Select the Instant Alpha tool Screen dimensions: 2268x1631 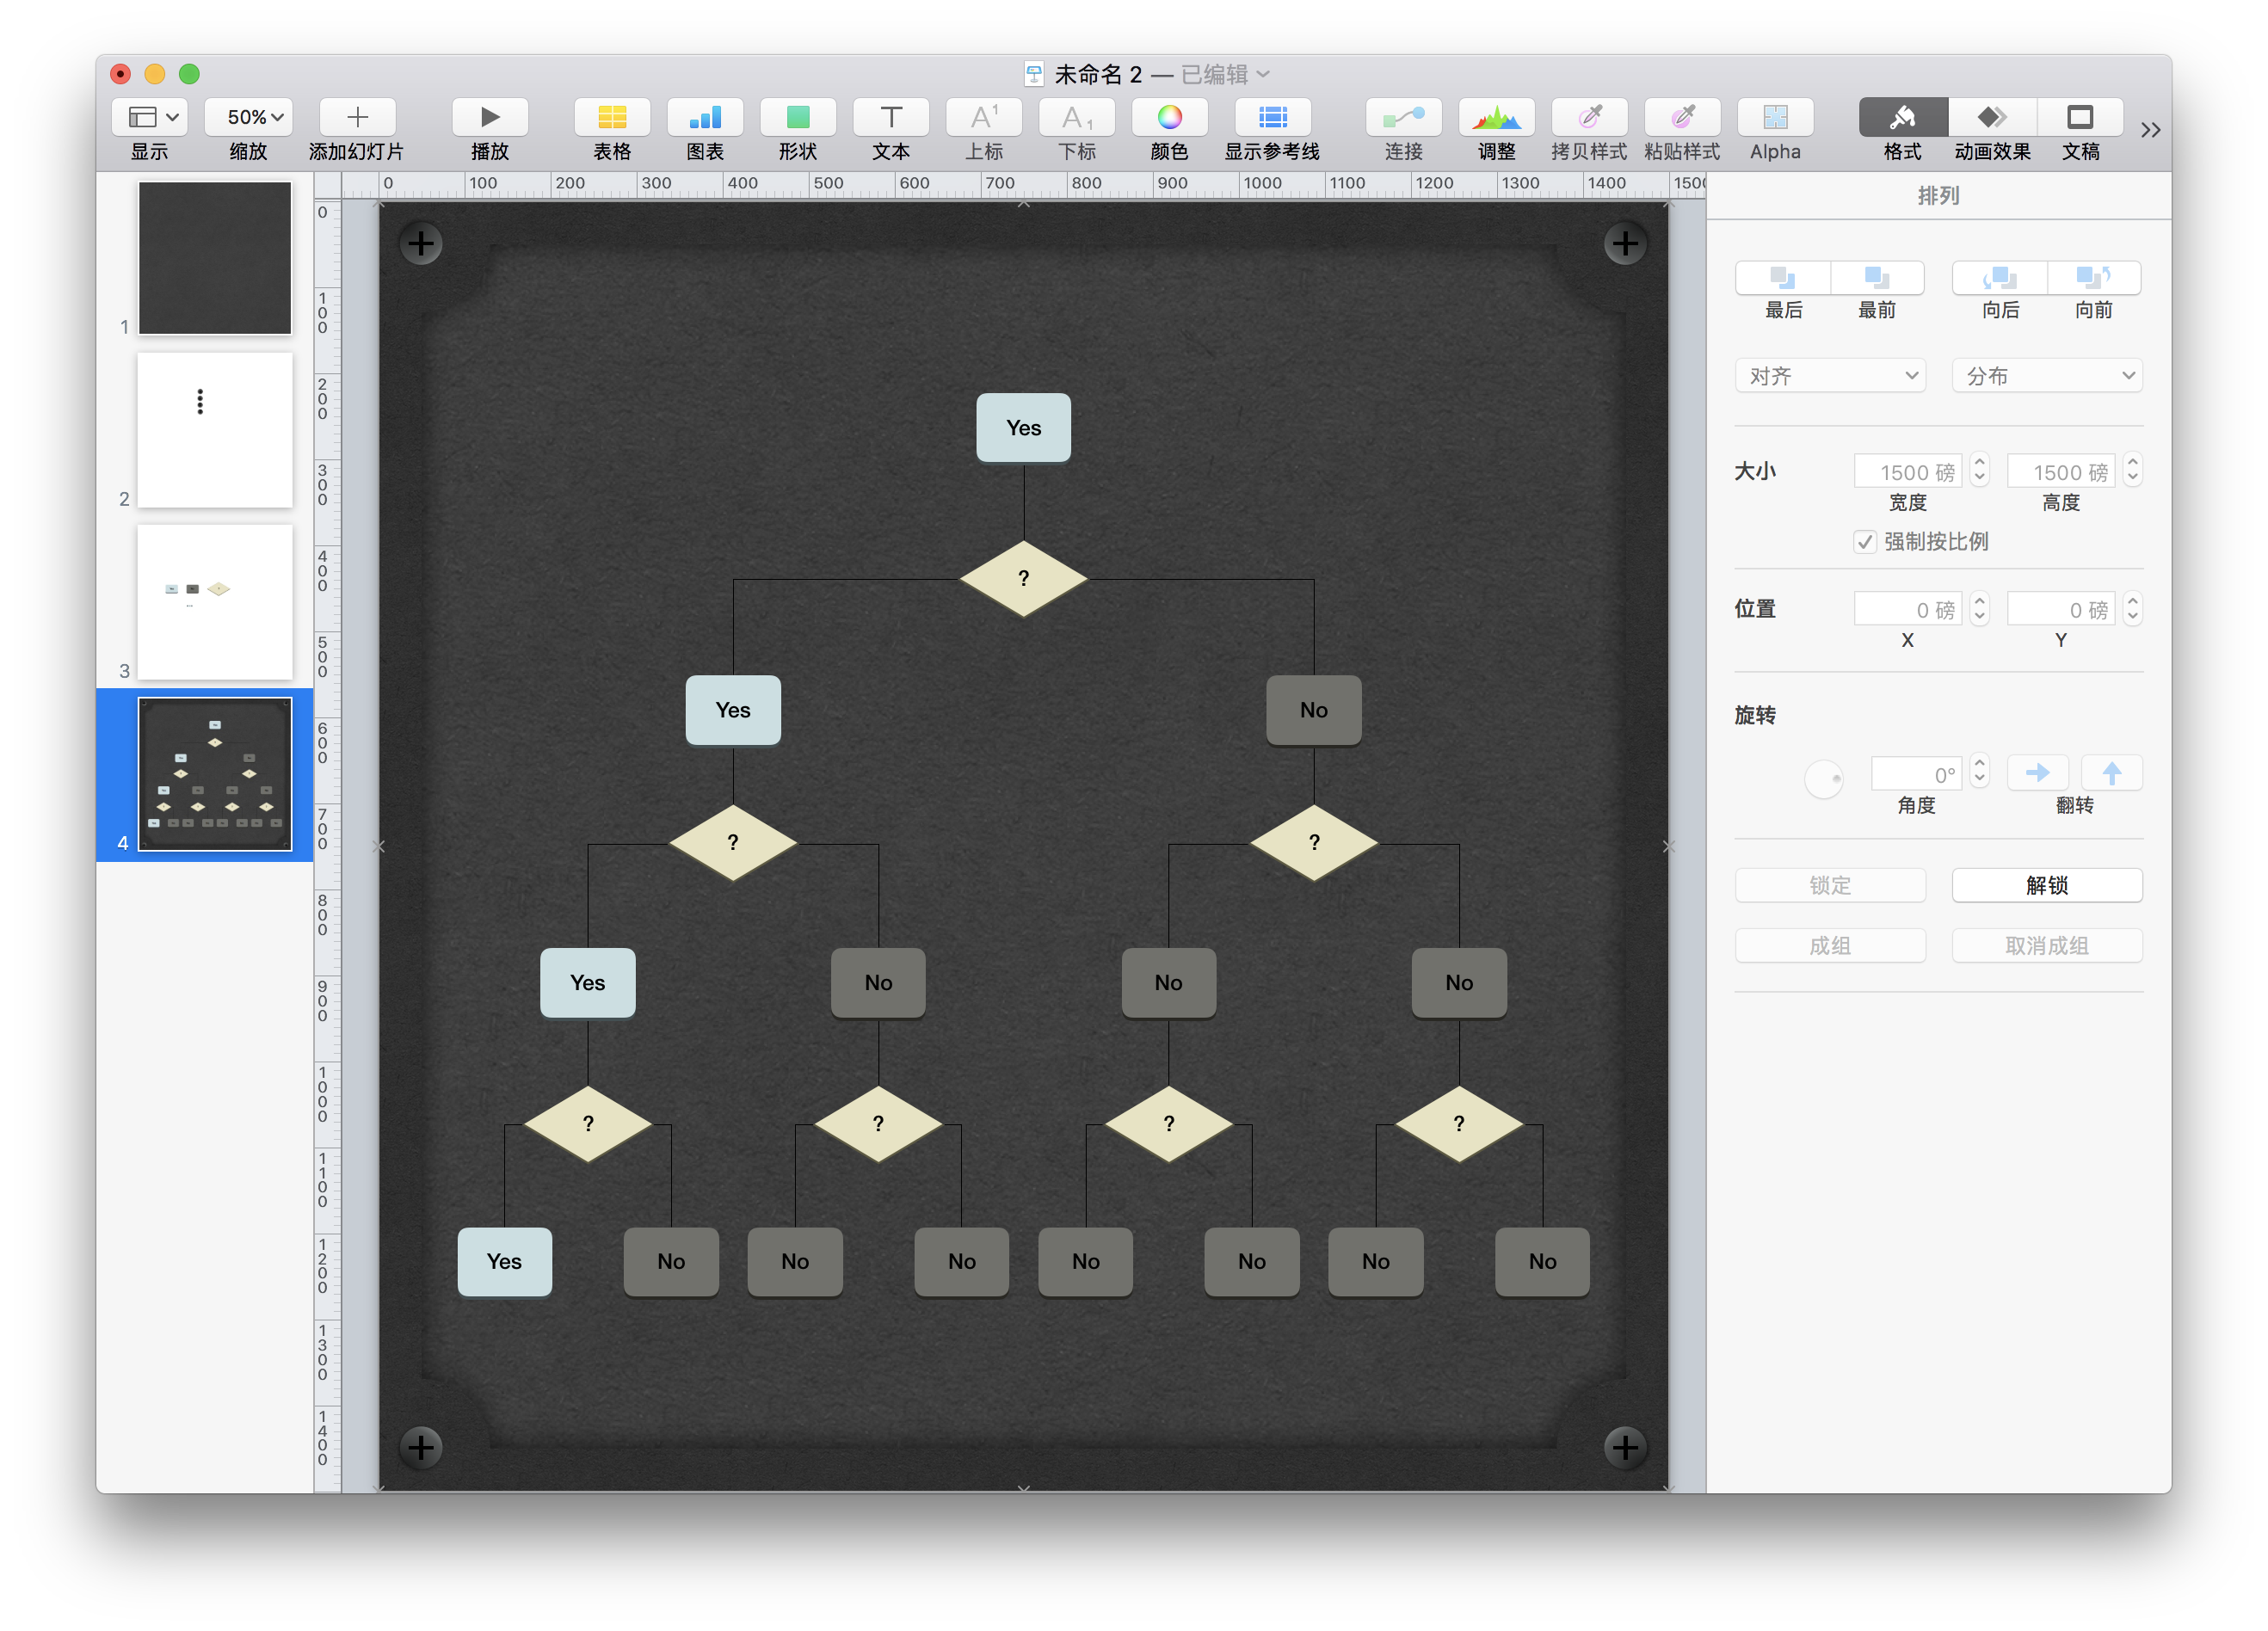point(1775,118)
